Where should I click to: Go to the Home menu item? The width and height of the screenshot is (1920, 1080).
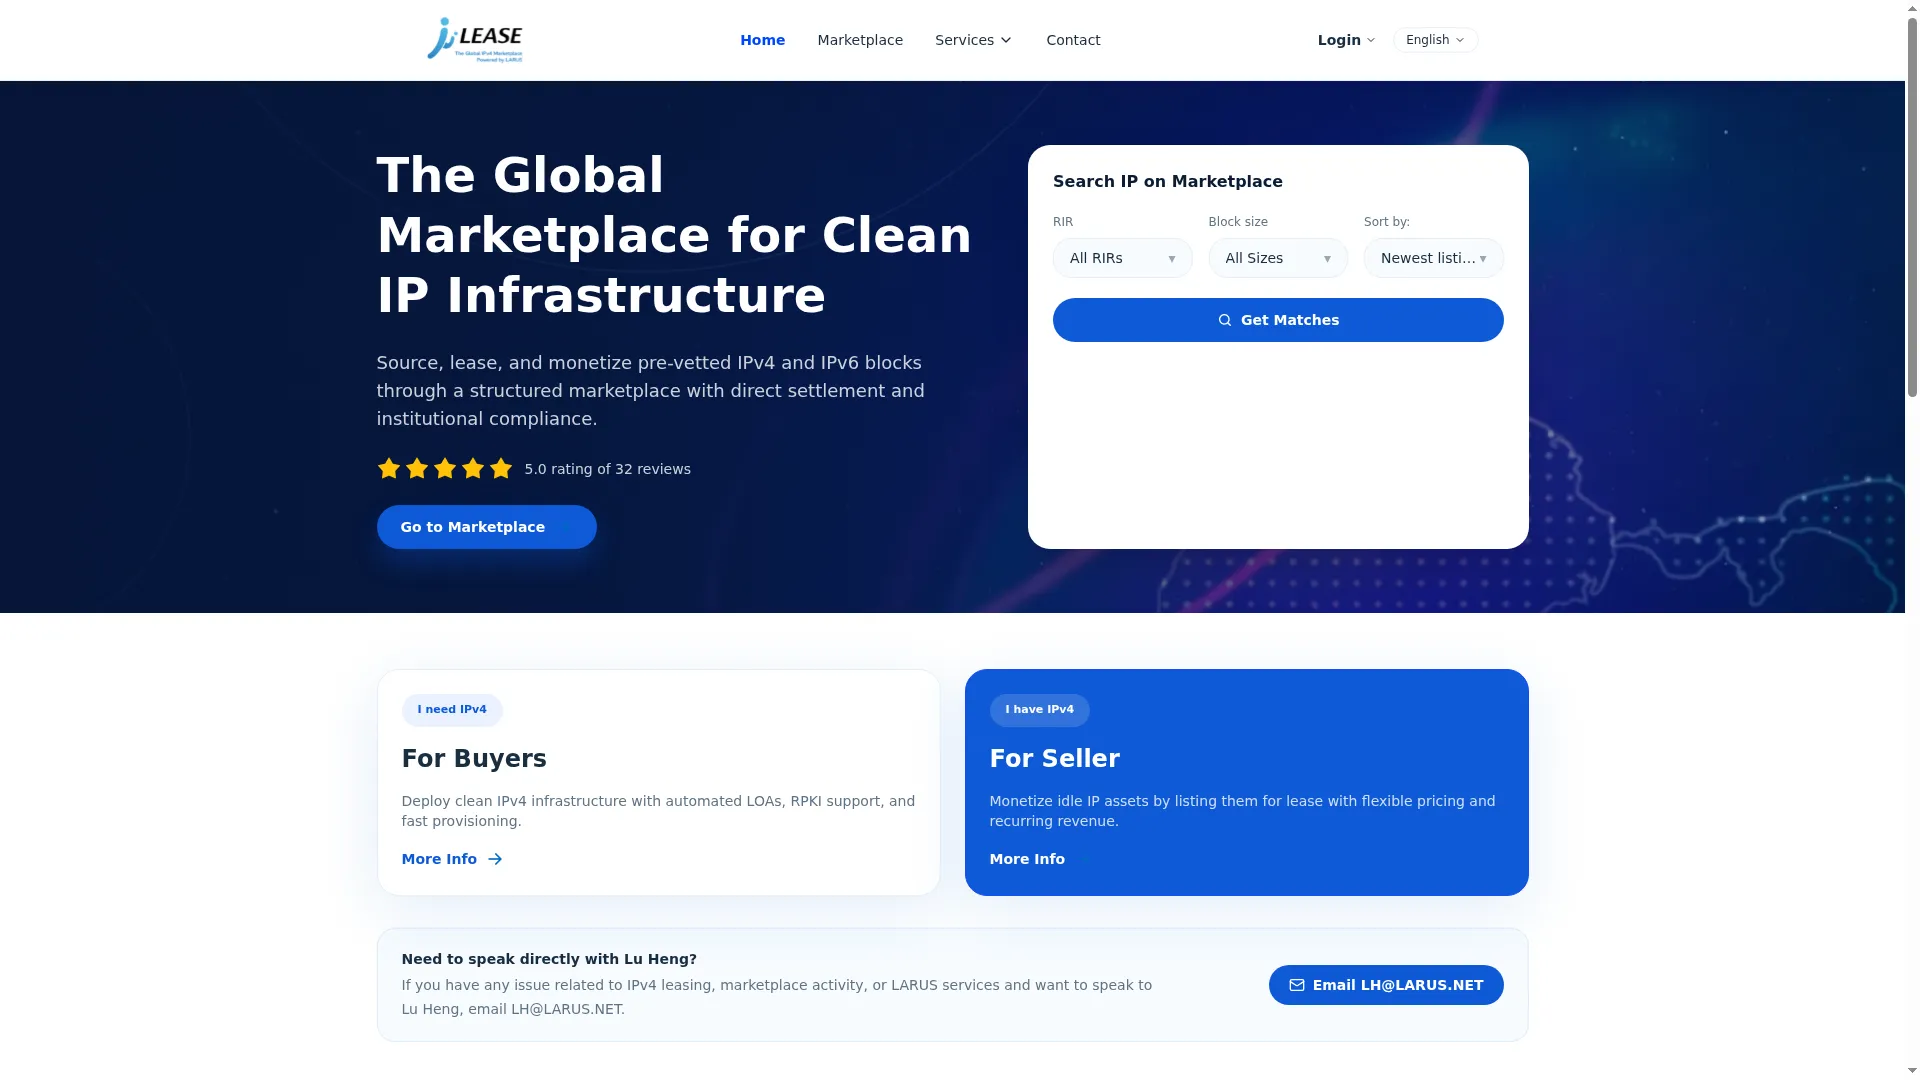(x=762, y=40)
